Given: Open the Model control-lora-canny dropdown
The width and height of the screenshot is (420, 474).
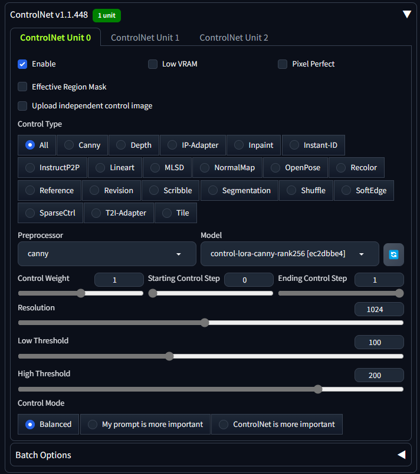Looking at the screenshot, I should 289,254.
